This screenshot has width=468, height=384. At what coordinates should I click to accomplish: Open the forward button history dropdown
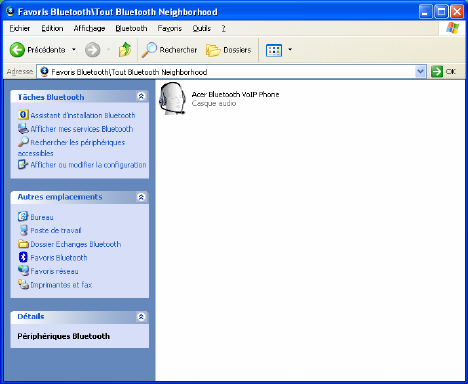click(x=108, y=50)
